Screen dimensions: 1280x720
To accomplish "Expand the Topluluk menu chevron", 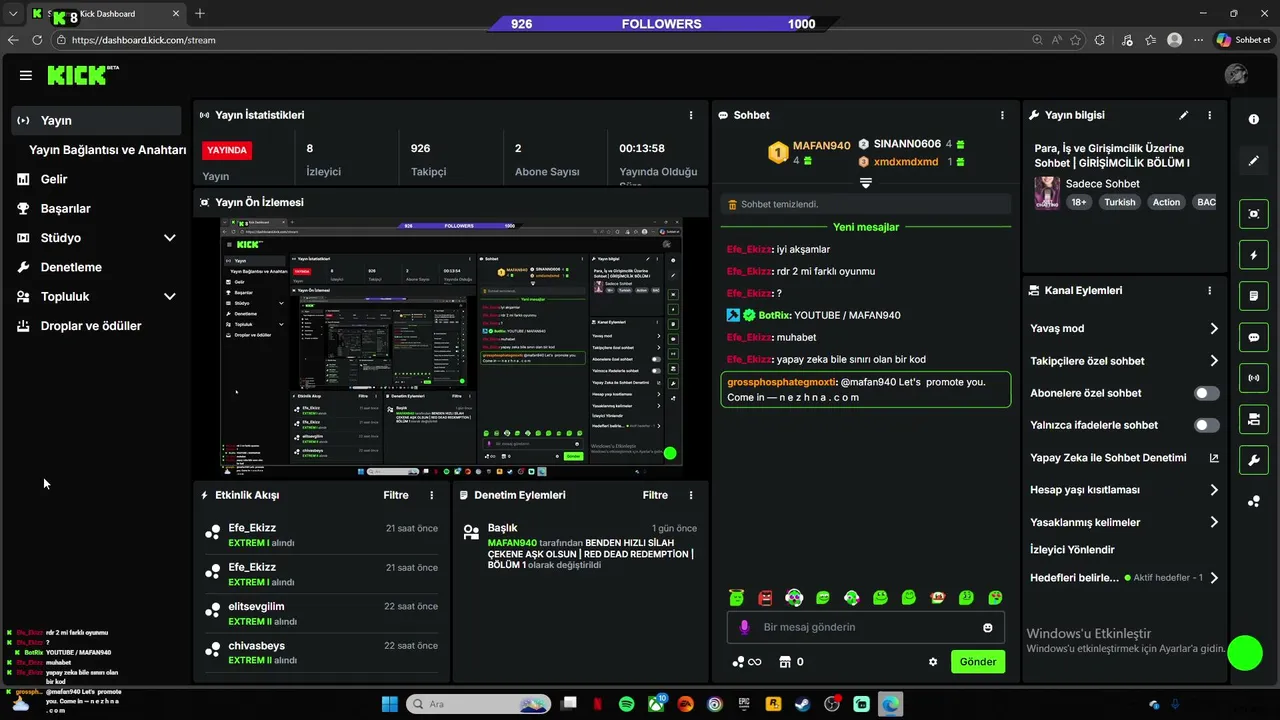I will click(169, 297).
